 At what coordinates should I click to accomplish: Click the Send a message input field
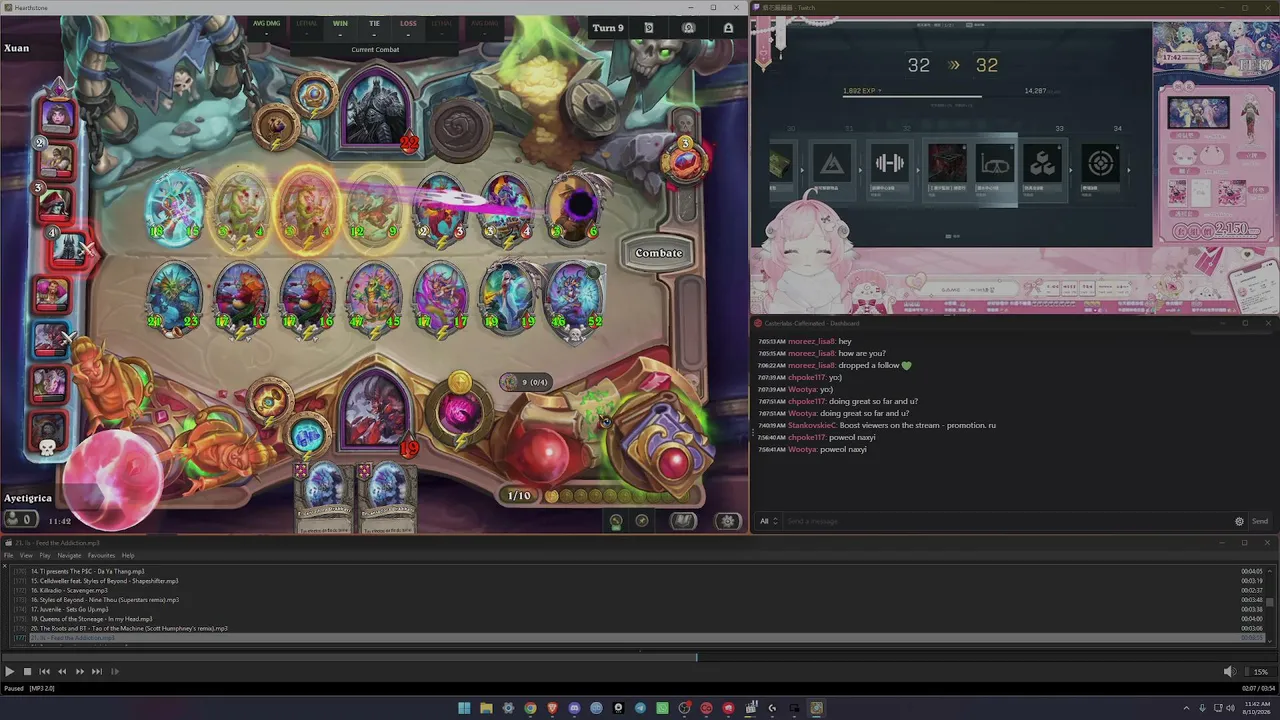click(x=1007, y=521)
